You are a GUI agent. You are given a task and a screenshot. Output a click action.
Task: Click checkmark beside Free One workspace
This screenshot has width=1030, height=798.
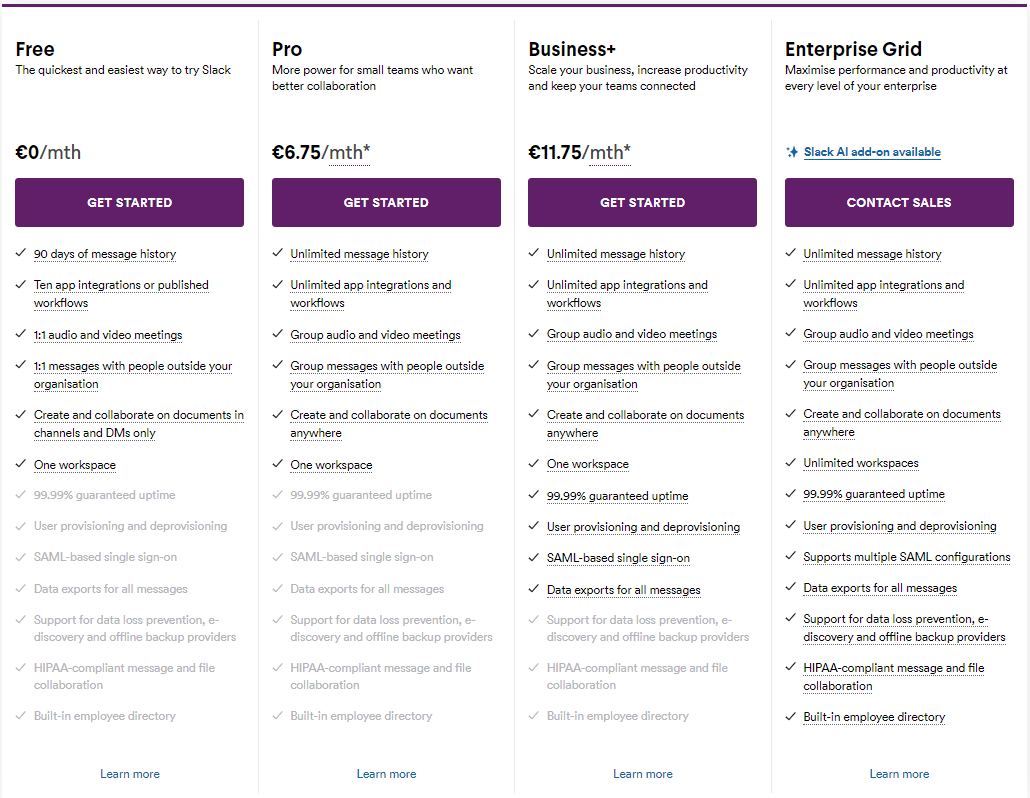tap(22, 464)
